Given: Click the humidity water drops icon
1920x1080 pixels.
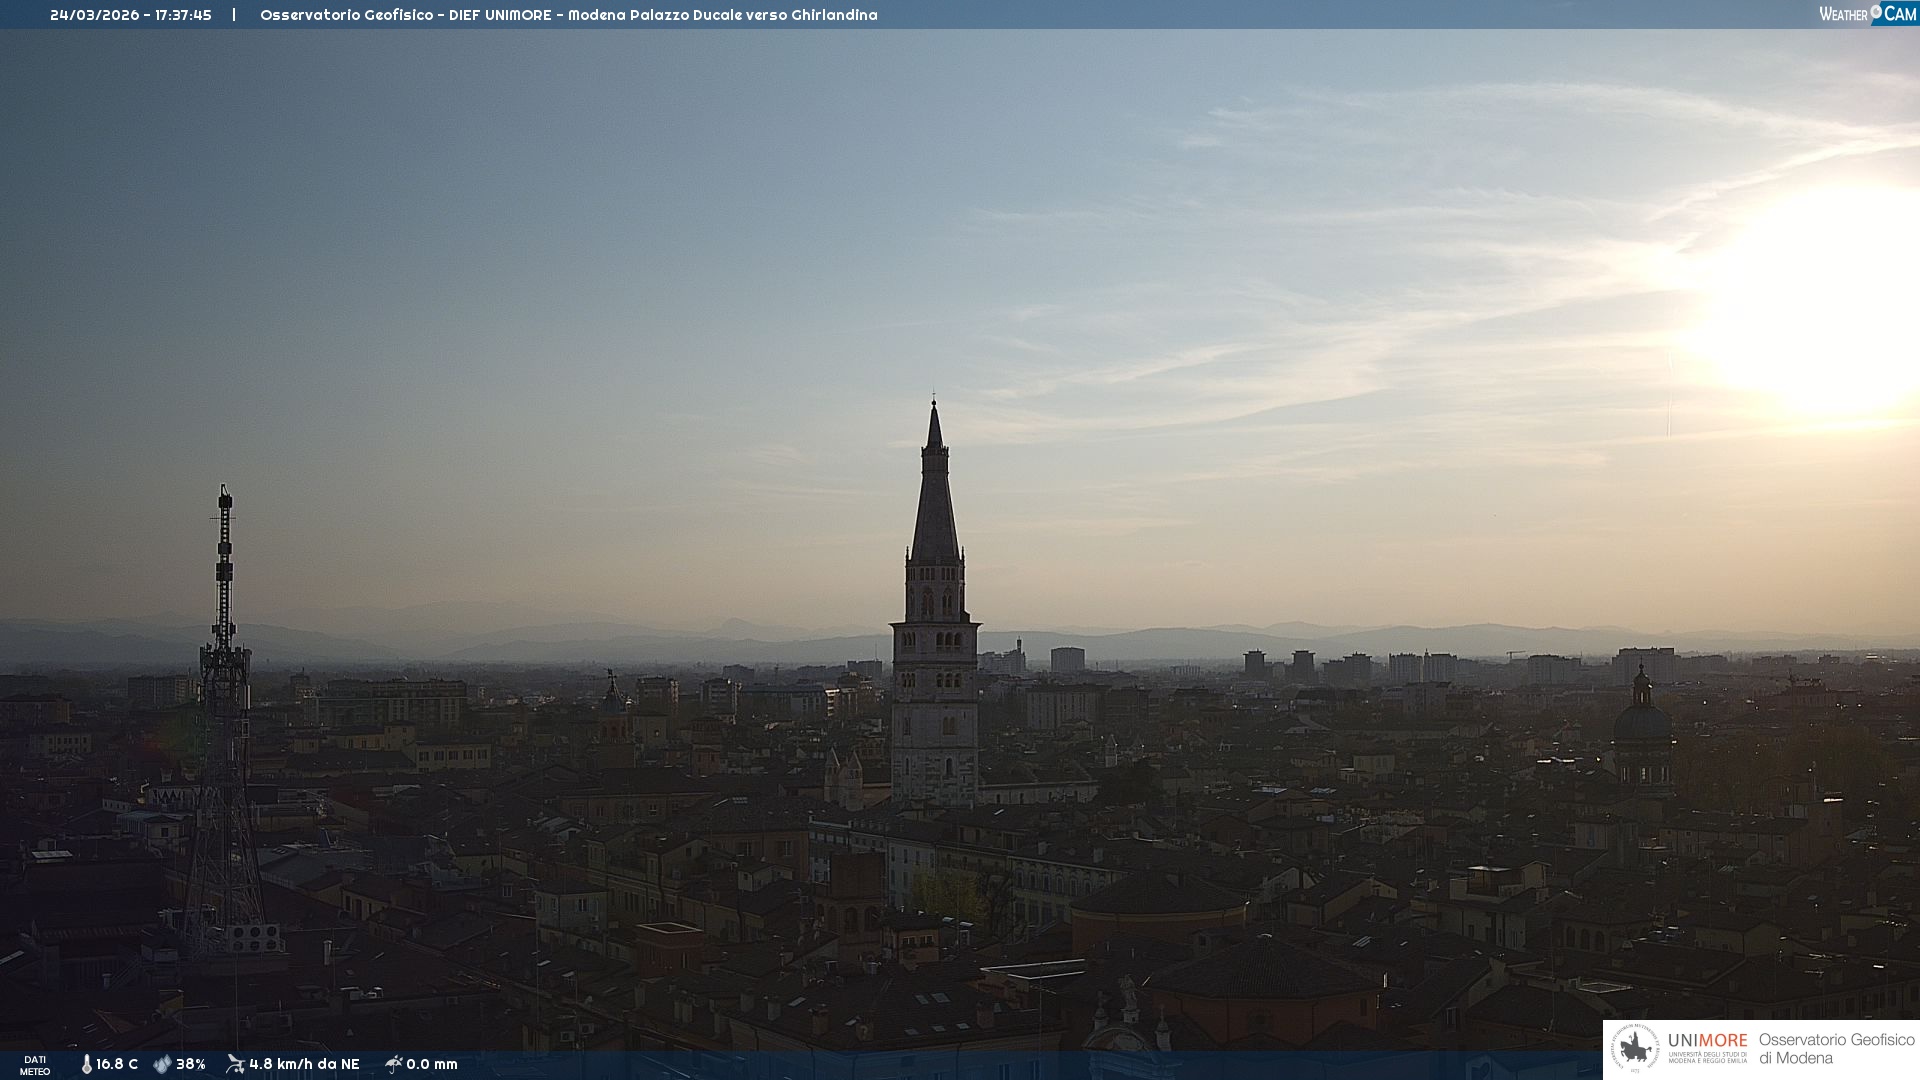Looking at the screenshot, I should coord(162,1064).
